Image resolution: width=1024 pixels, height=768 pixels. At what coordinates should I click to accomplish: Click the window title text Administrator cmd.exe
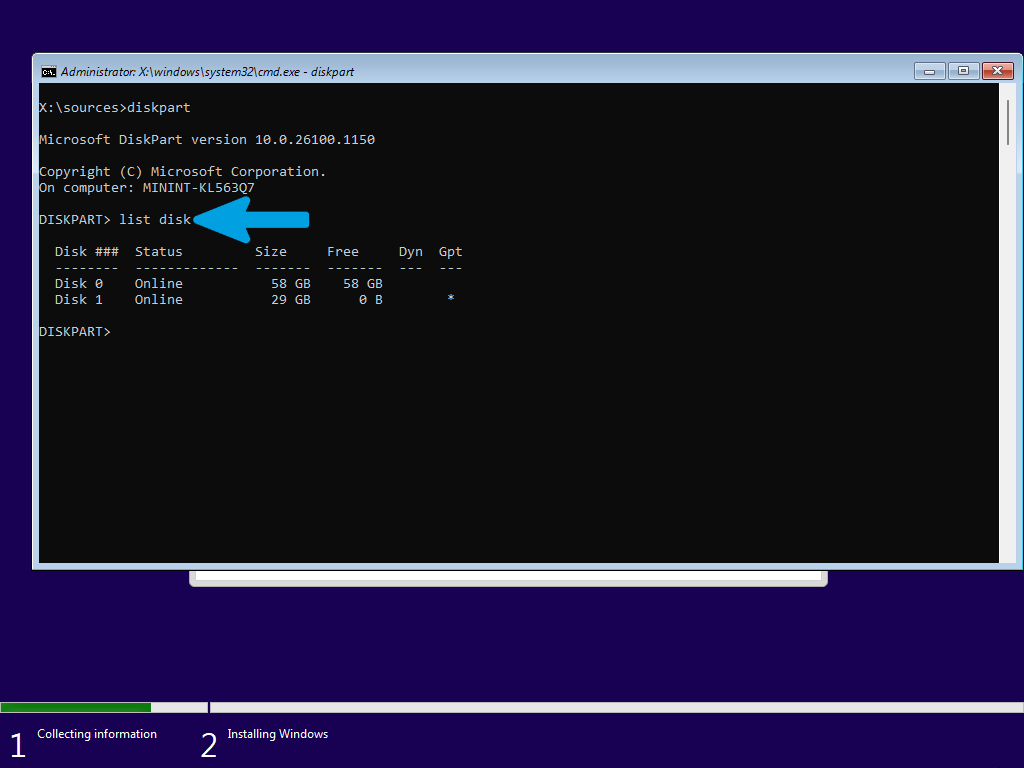207,72
